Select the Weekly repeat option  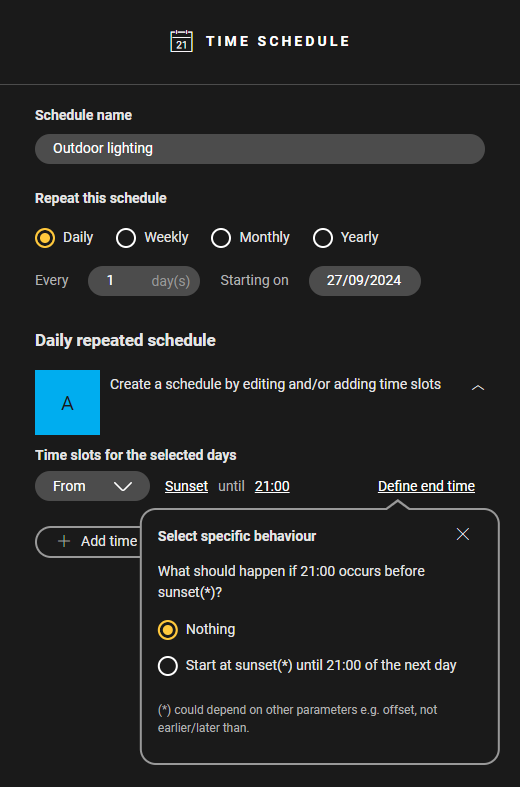126,238
